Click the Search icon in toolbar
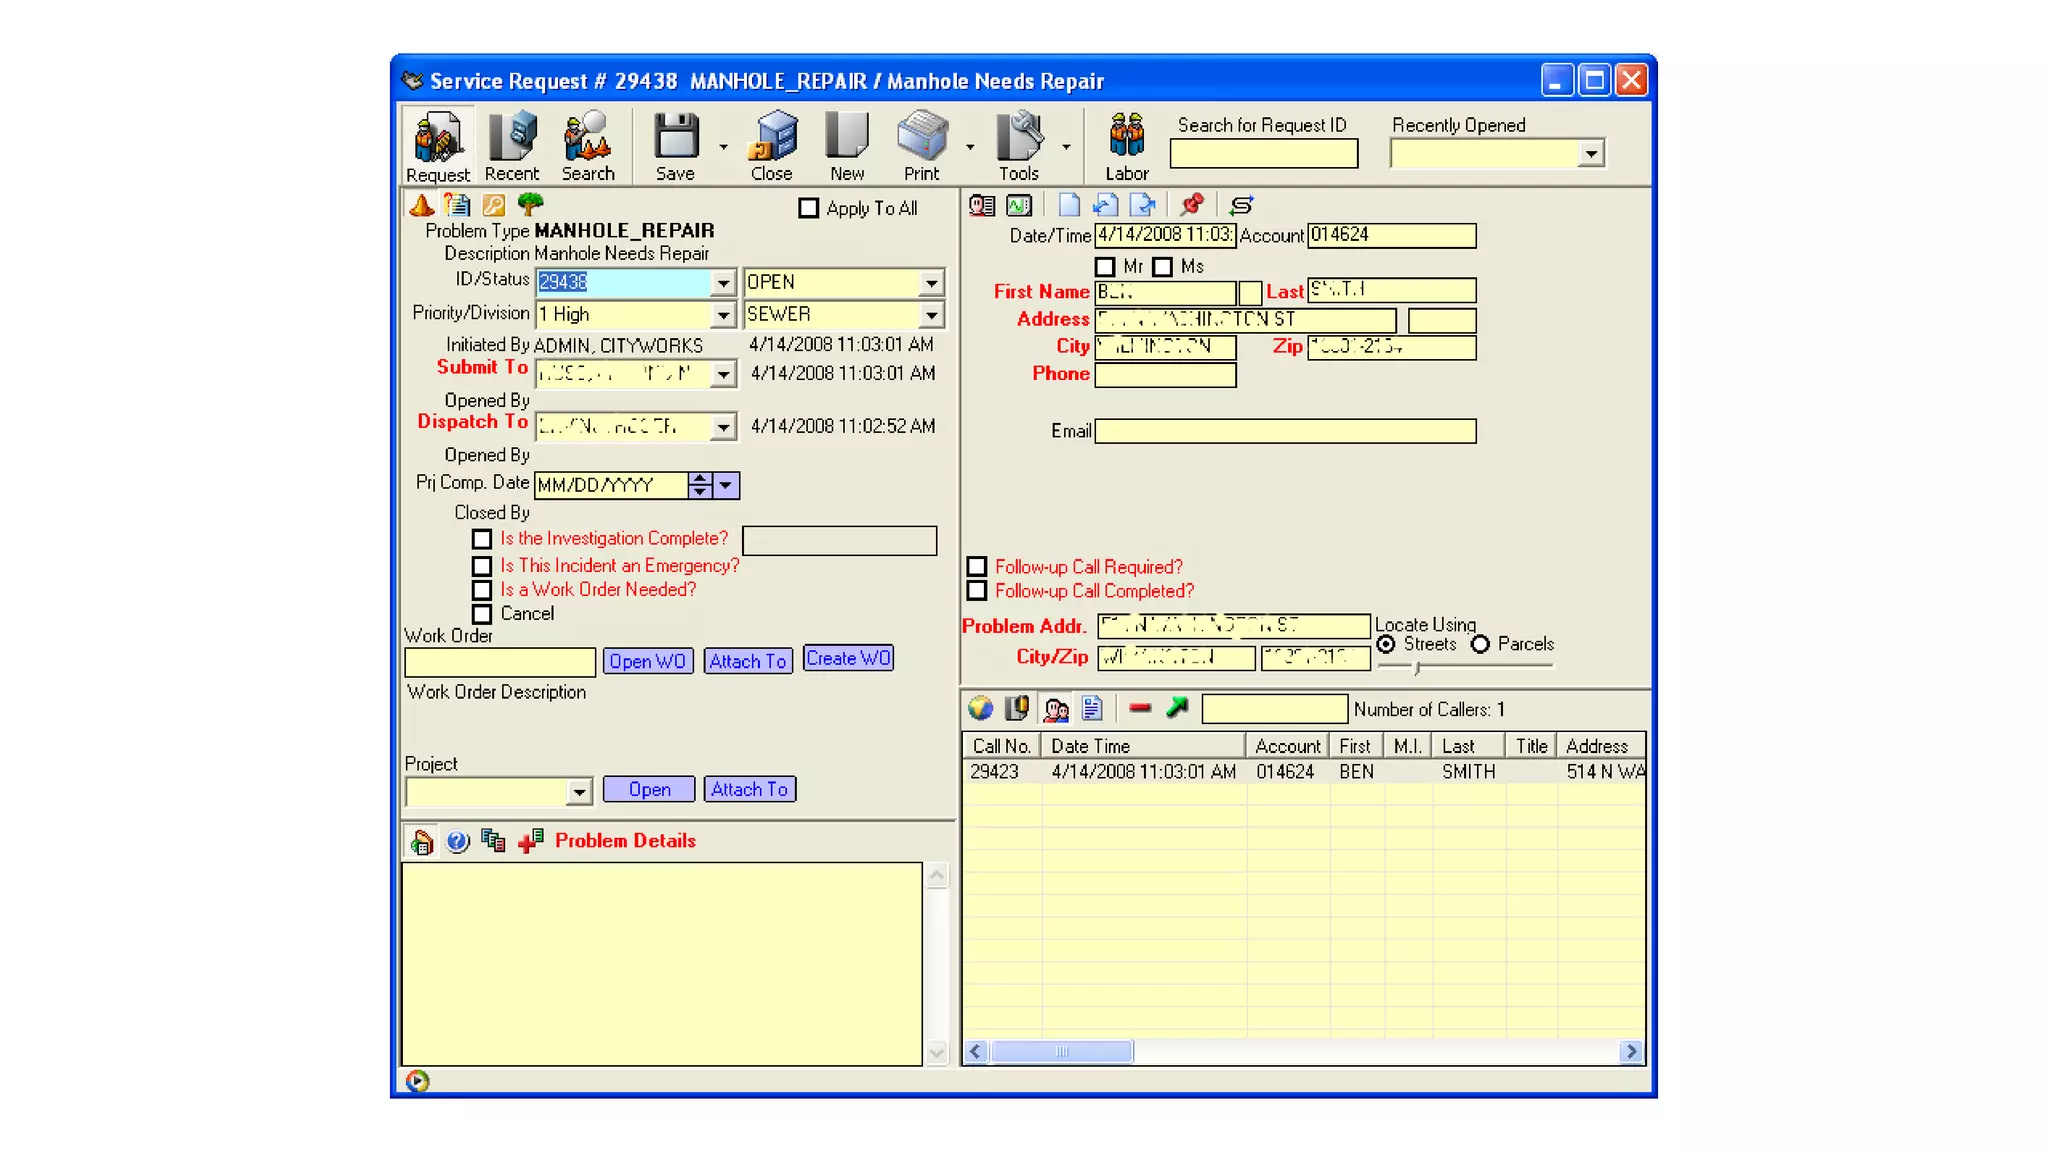The height and width of the screenshot is (1152, 2048). tap(588, 138)
